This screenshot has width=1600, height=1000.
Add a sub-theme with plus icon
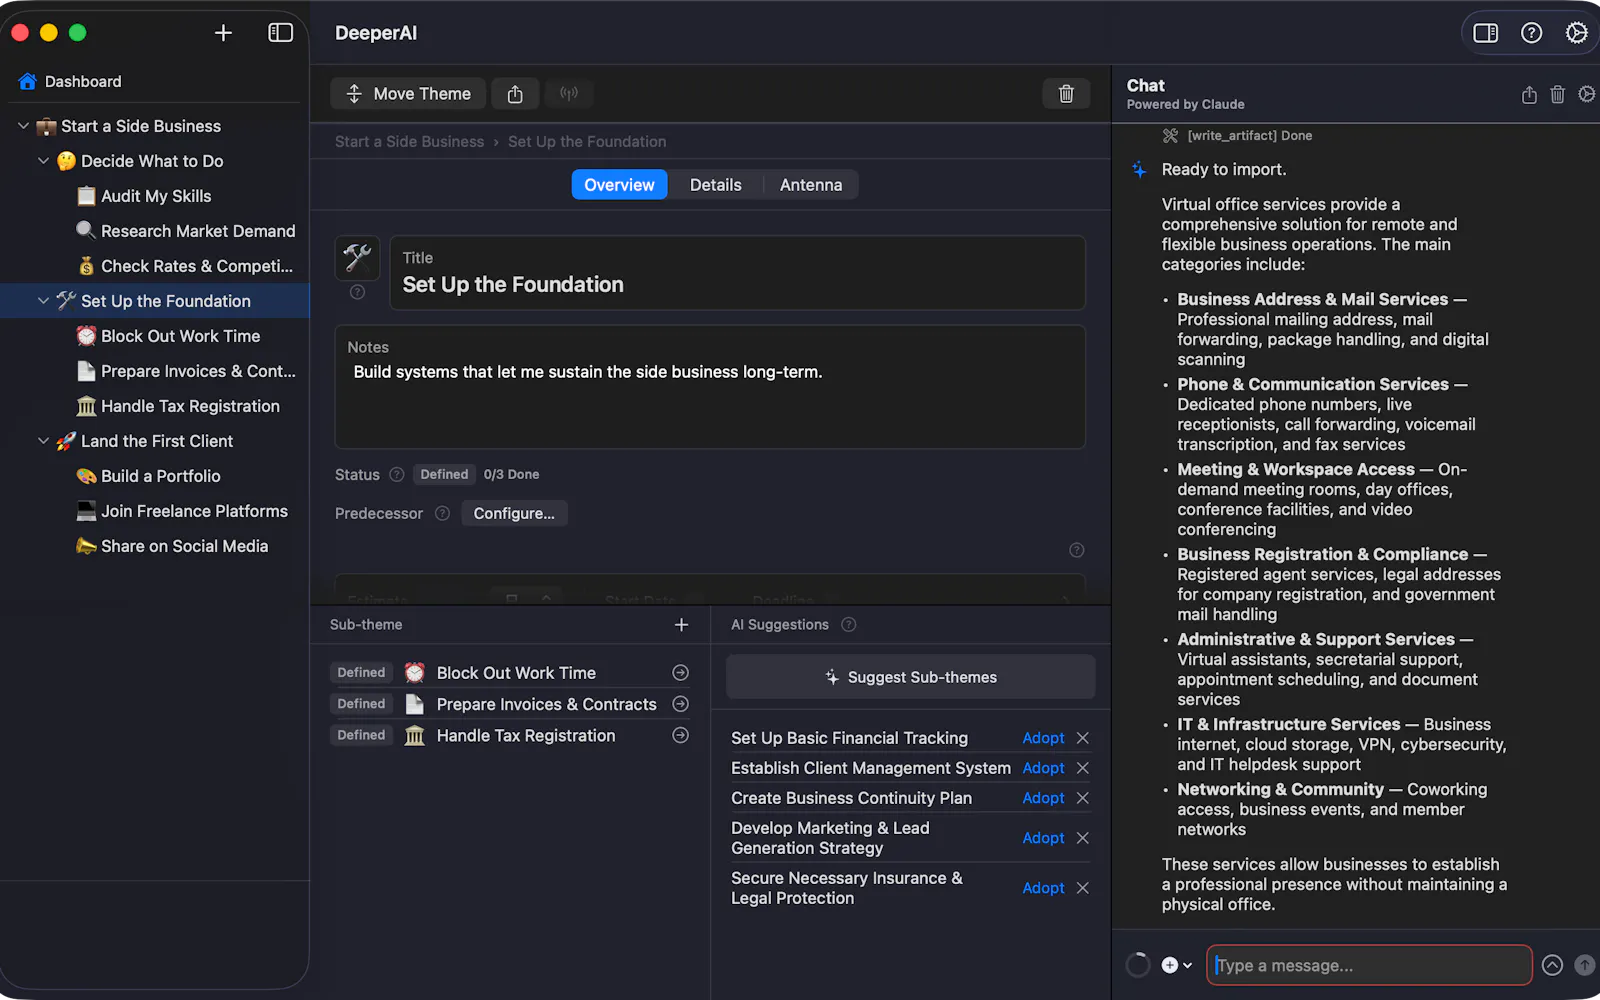[x=681, y=624]
